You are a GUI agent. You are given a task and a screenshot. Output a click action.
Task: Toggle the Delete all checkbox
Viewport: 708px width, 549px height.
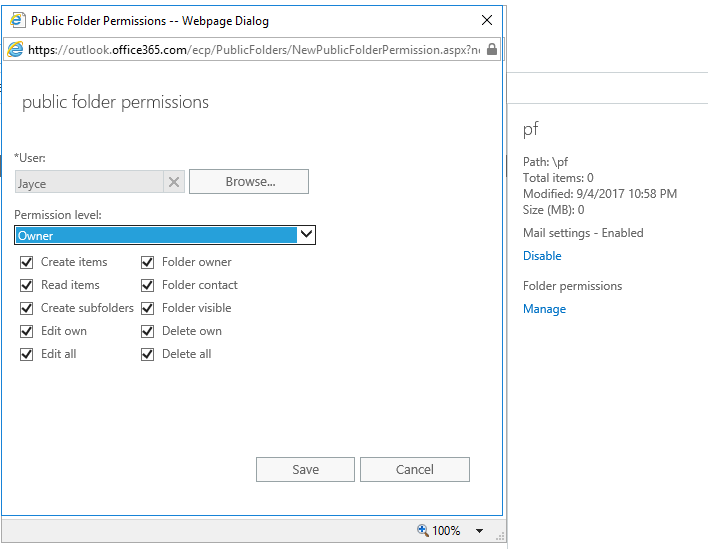tap(148, 354)
